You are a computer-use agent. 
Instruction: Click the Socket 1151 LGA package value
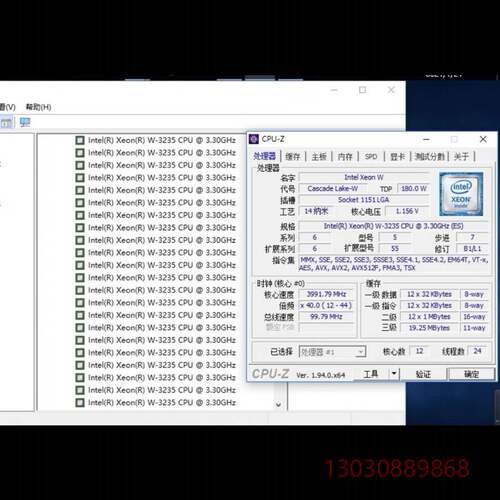tap(364, 200)
